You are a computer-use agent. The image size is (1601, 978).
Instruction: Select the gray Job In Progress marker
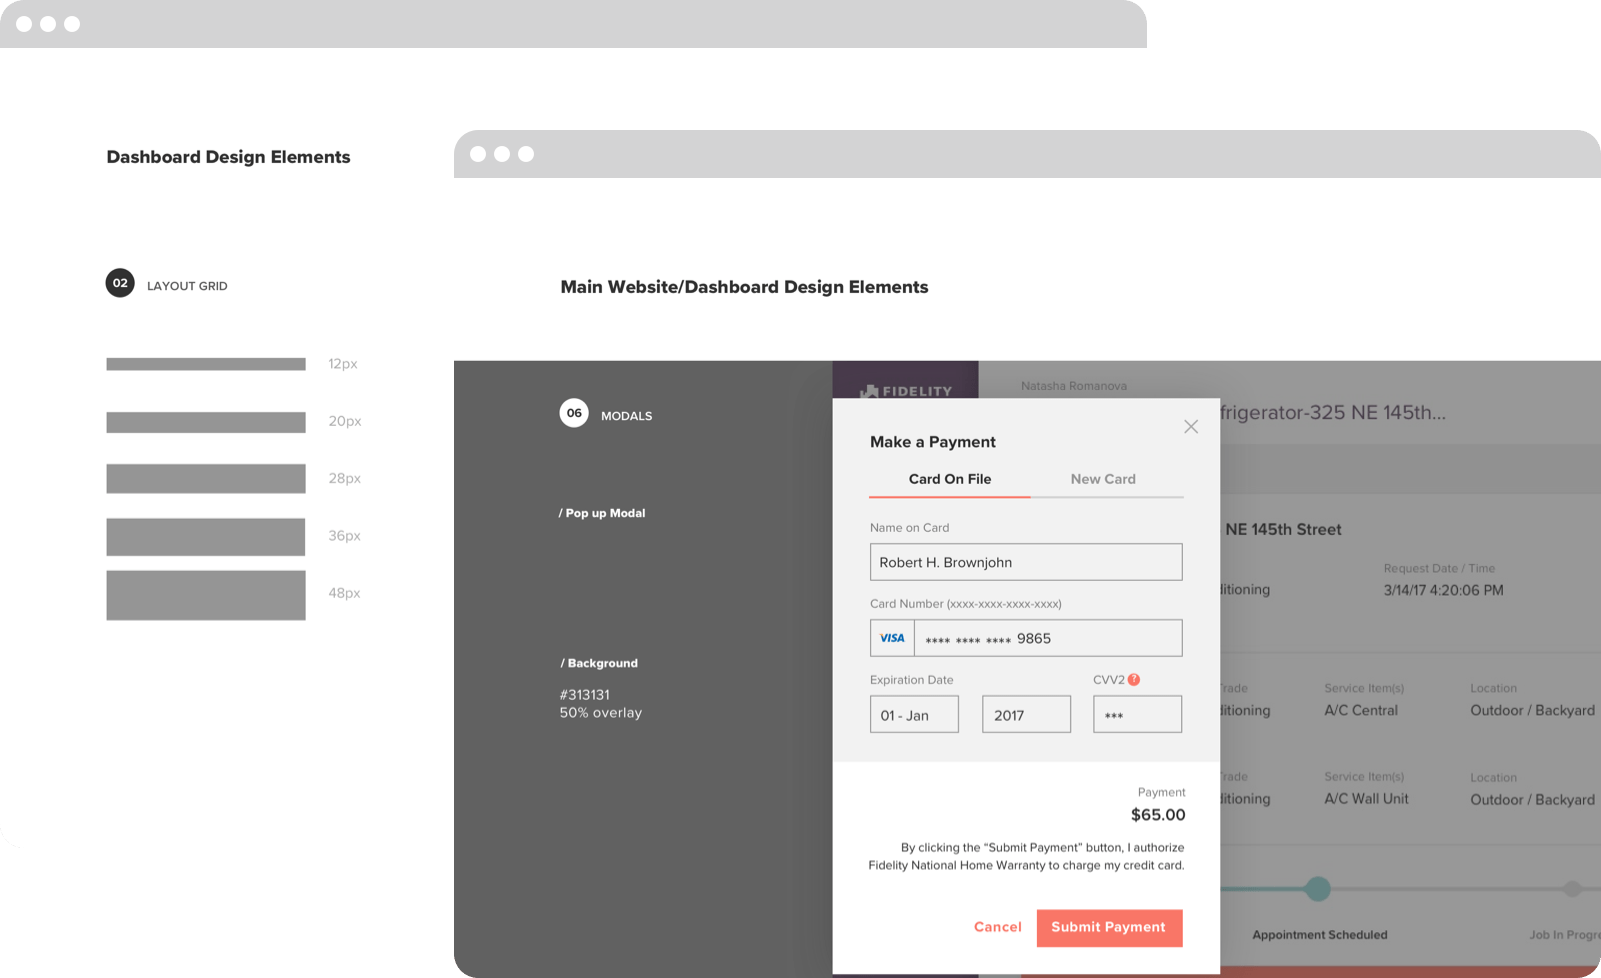coord(1572,888)
